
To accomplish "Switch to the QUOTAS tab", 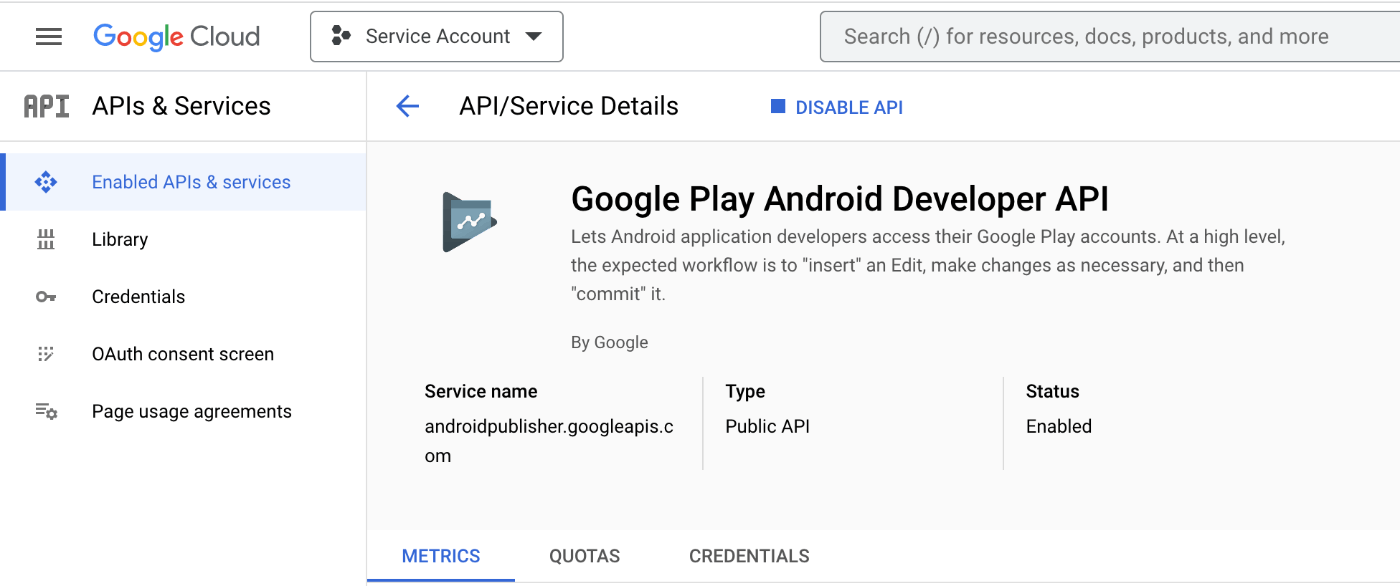I will tap(584, 556).
